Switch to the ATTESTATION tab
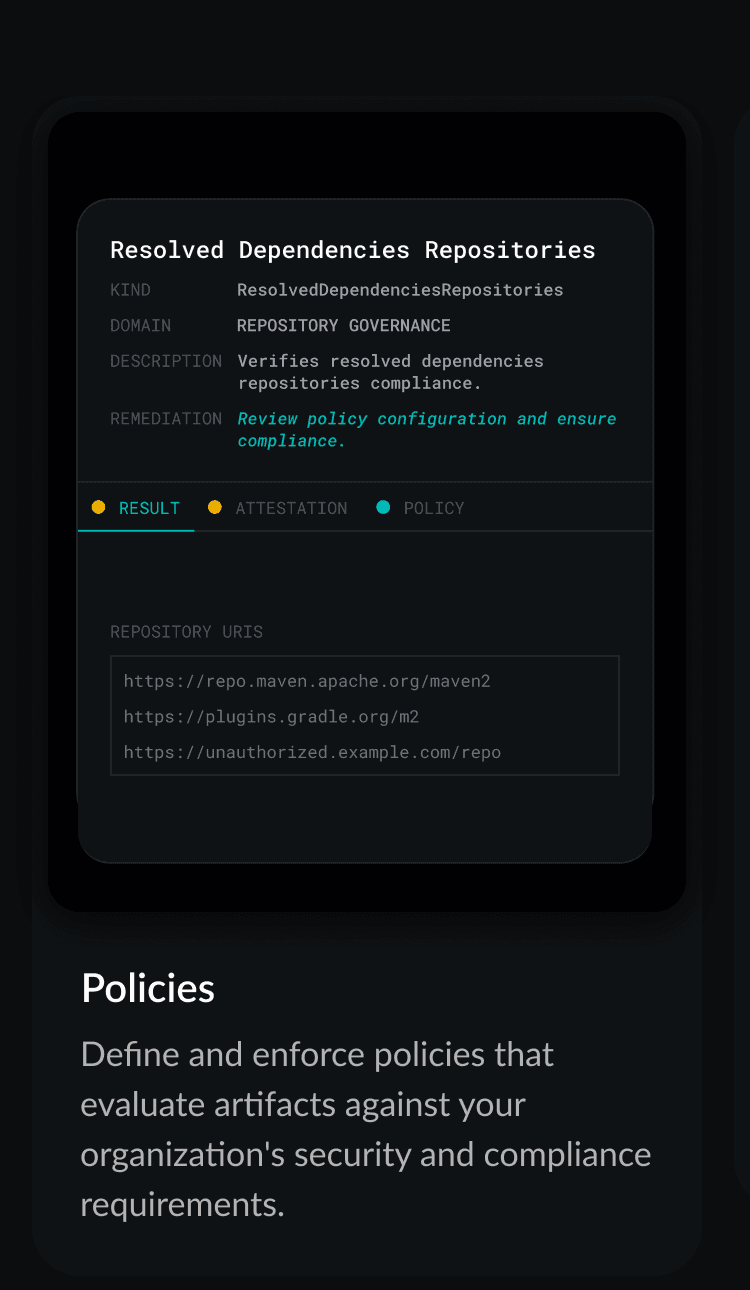This screenshot has height=1290, width=750. (291, 507)
